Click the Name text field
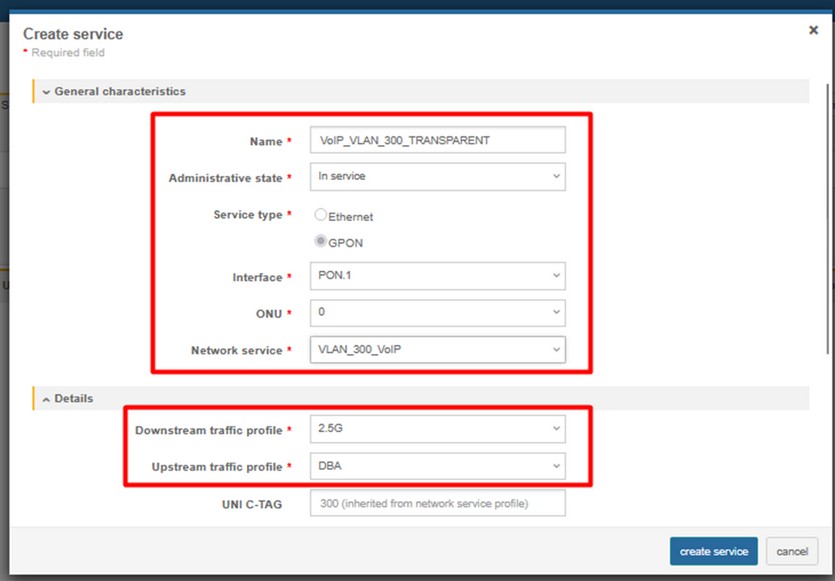 (x=437, y=140)
